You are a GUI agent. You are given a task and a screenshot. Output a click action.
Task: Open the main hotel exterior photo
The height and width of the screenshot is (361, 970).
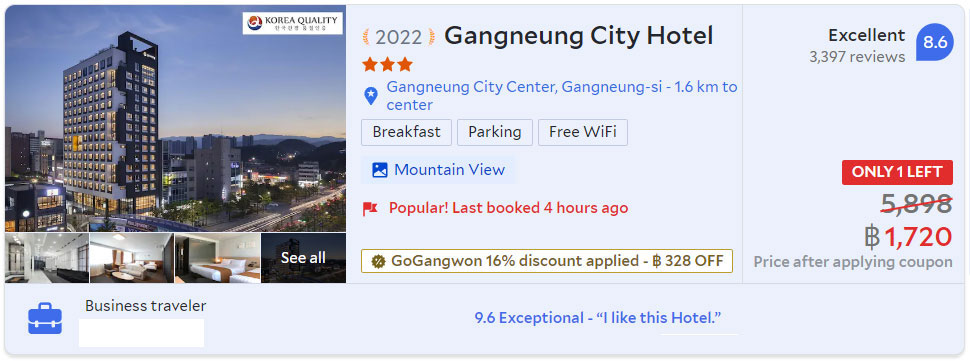click(x=176, y=118)
